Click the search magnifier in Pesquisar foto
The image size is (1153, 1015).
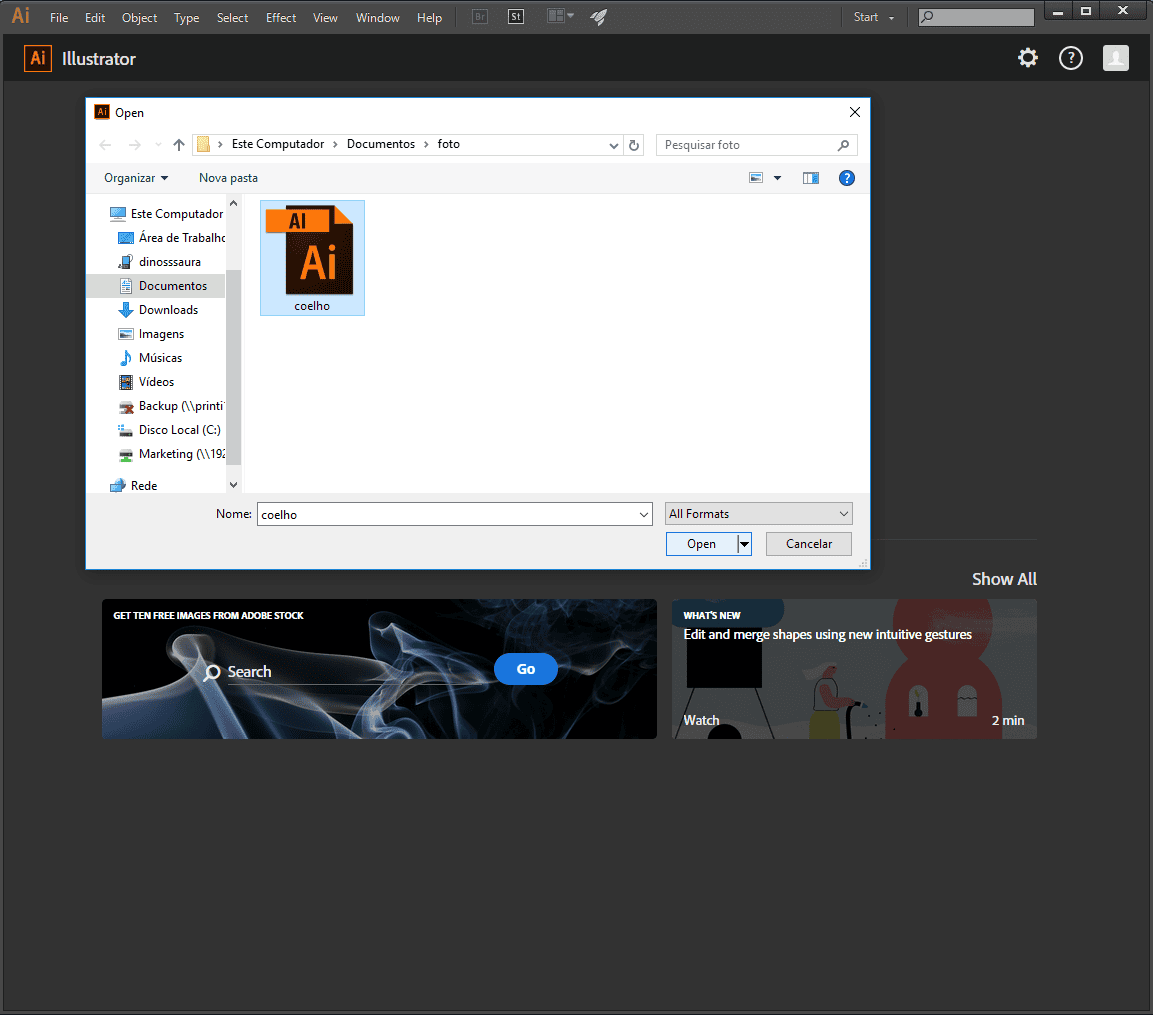click(843, 145)
